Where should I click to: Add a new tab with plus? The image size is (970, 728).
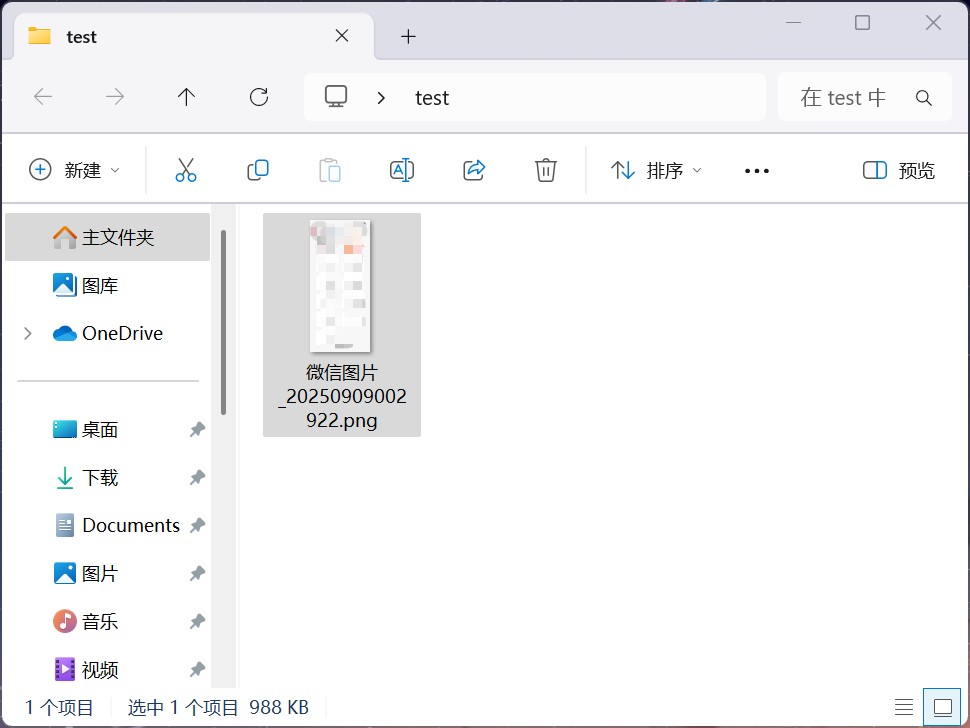pos(408,36)
